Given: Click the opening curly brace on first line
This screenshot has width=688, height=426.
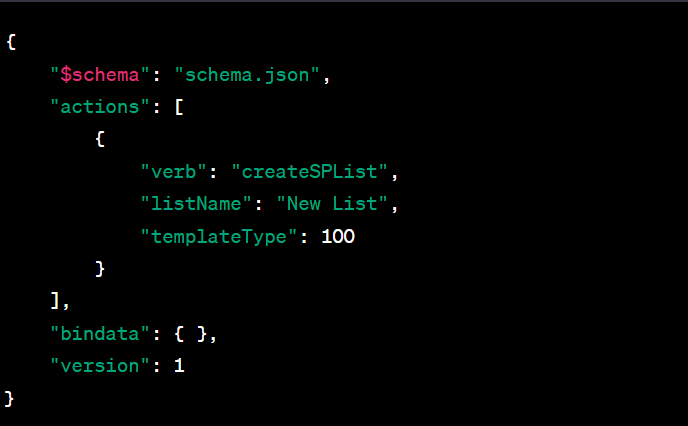Looking at the screenshot, I should coord(11,42).
